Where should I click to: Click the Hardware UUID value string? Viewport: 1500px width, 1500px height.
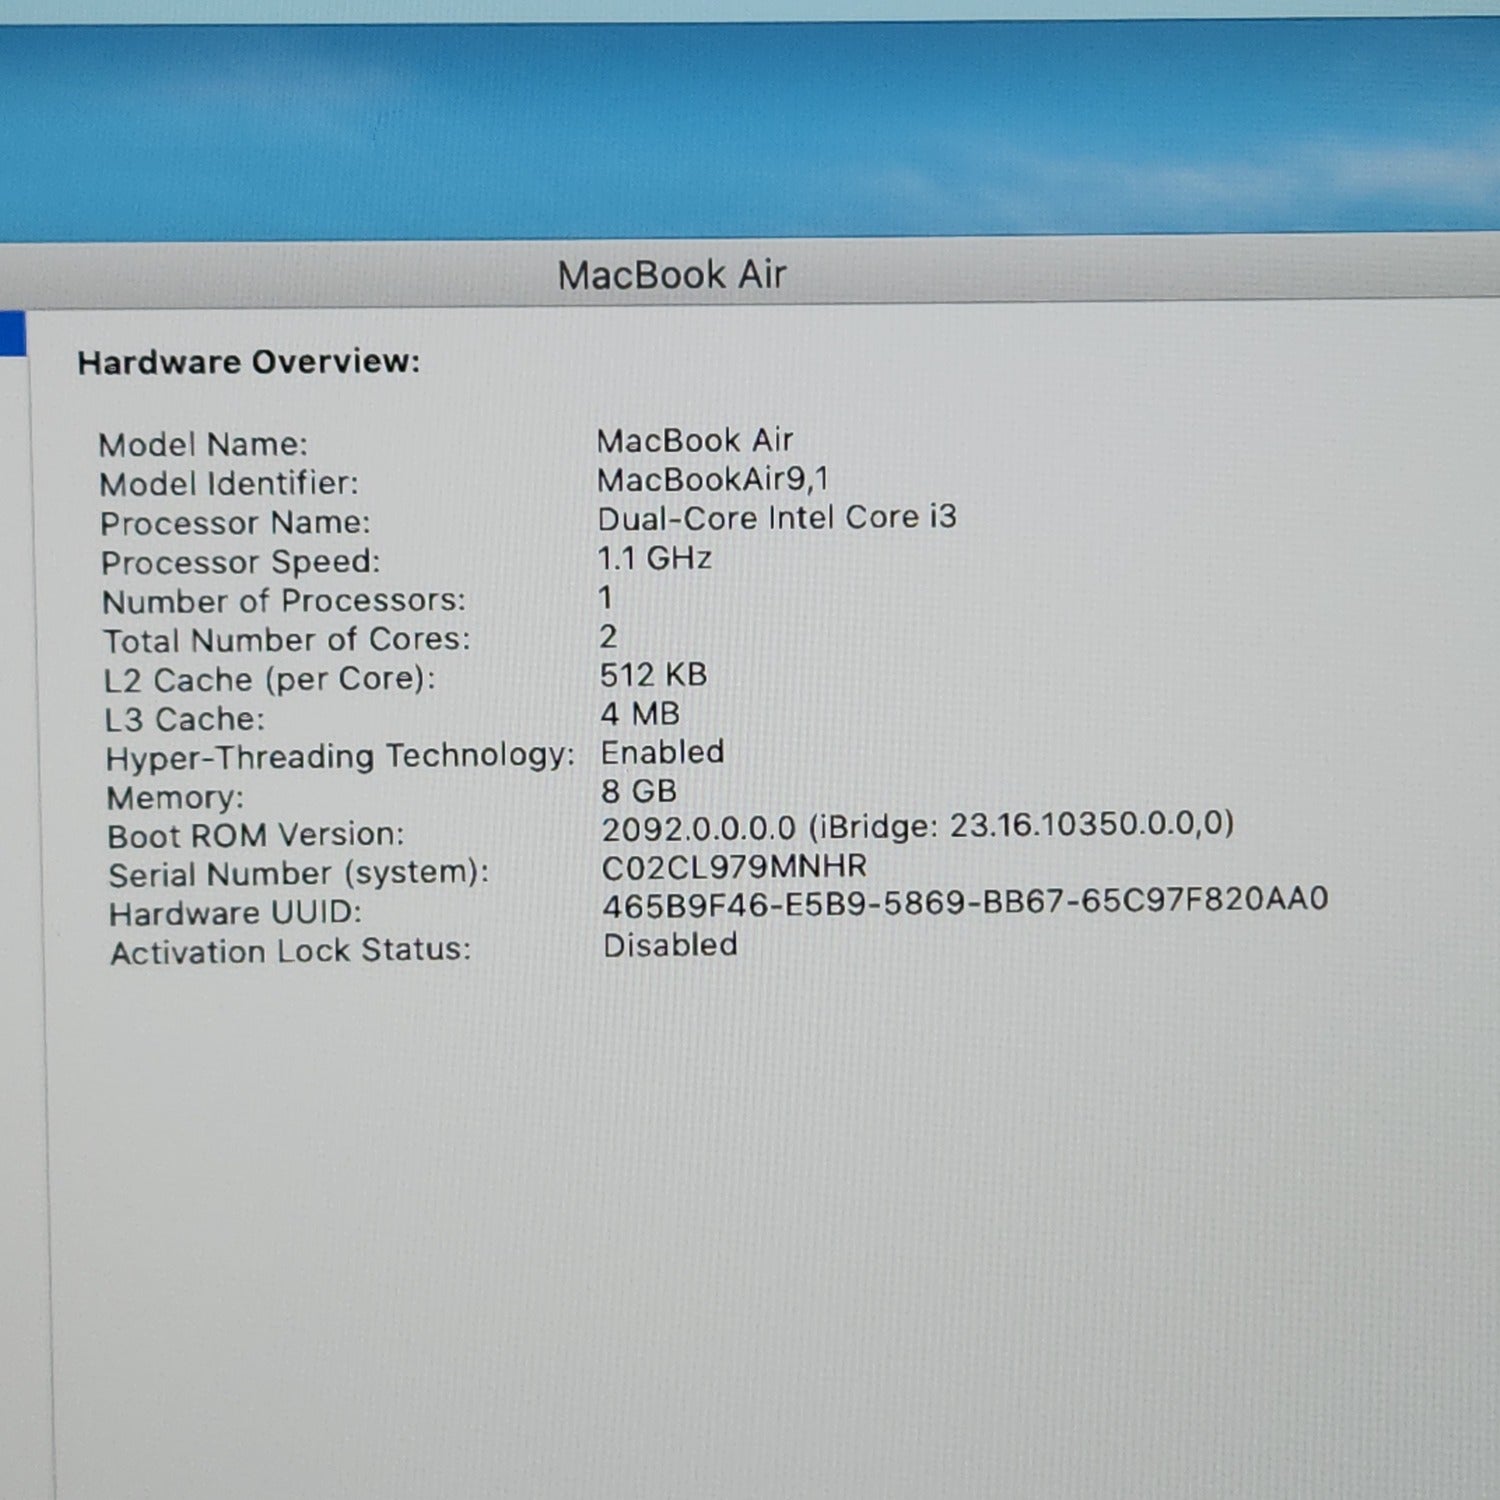click(965, 902)
